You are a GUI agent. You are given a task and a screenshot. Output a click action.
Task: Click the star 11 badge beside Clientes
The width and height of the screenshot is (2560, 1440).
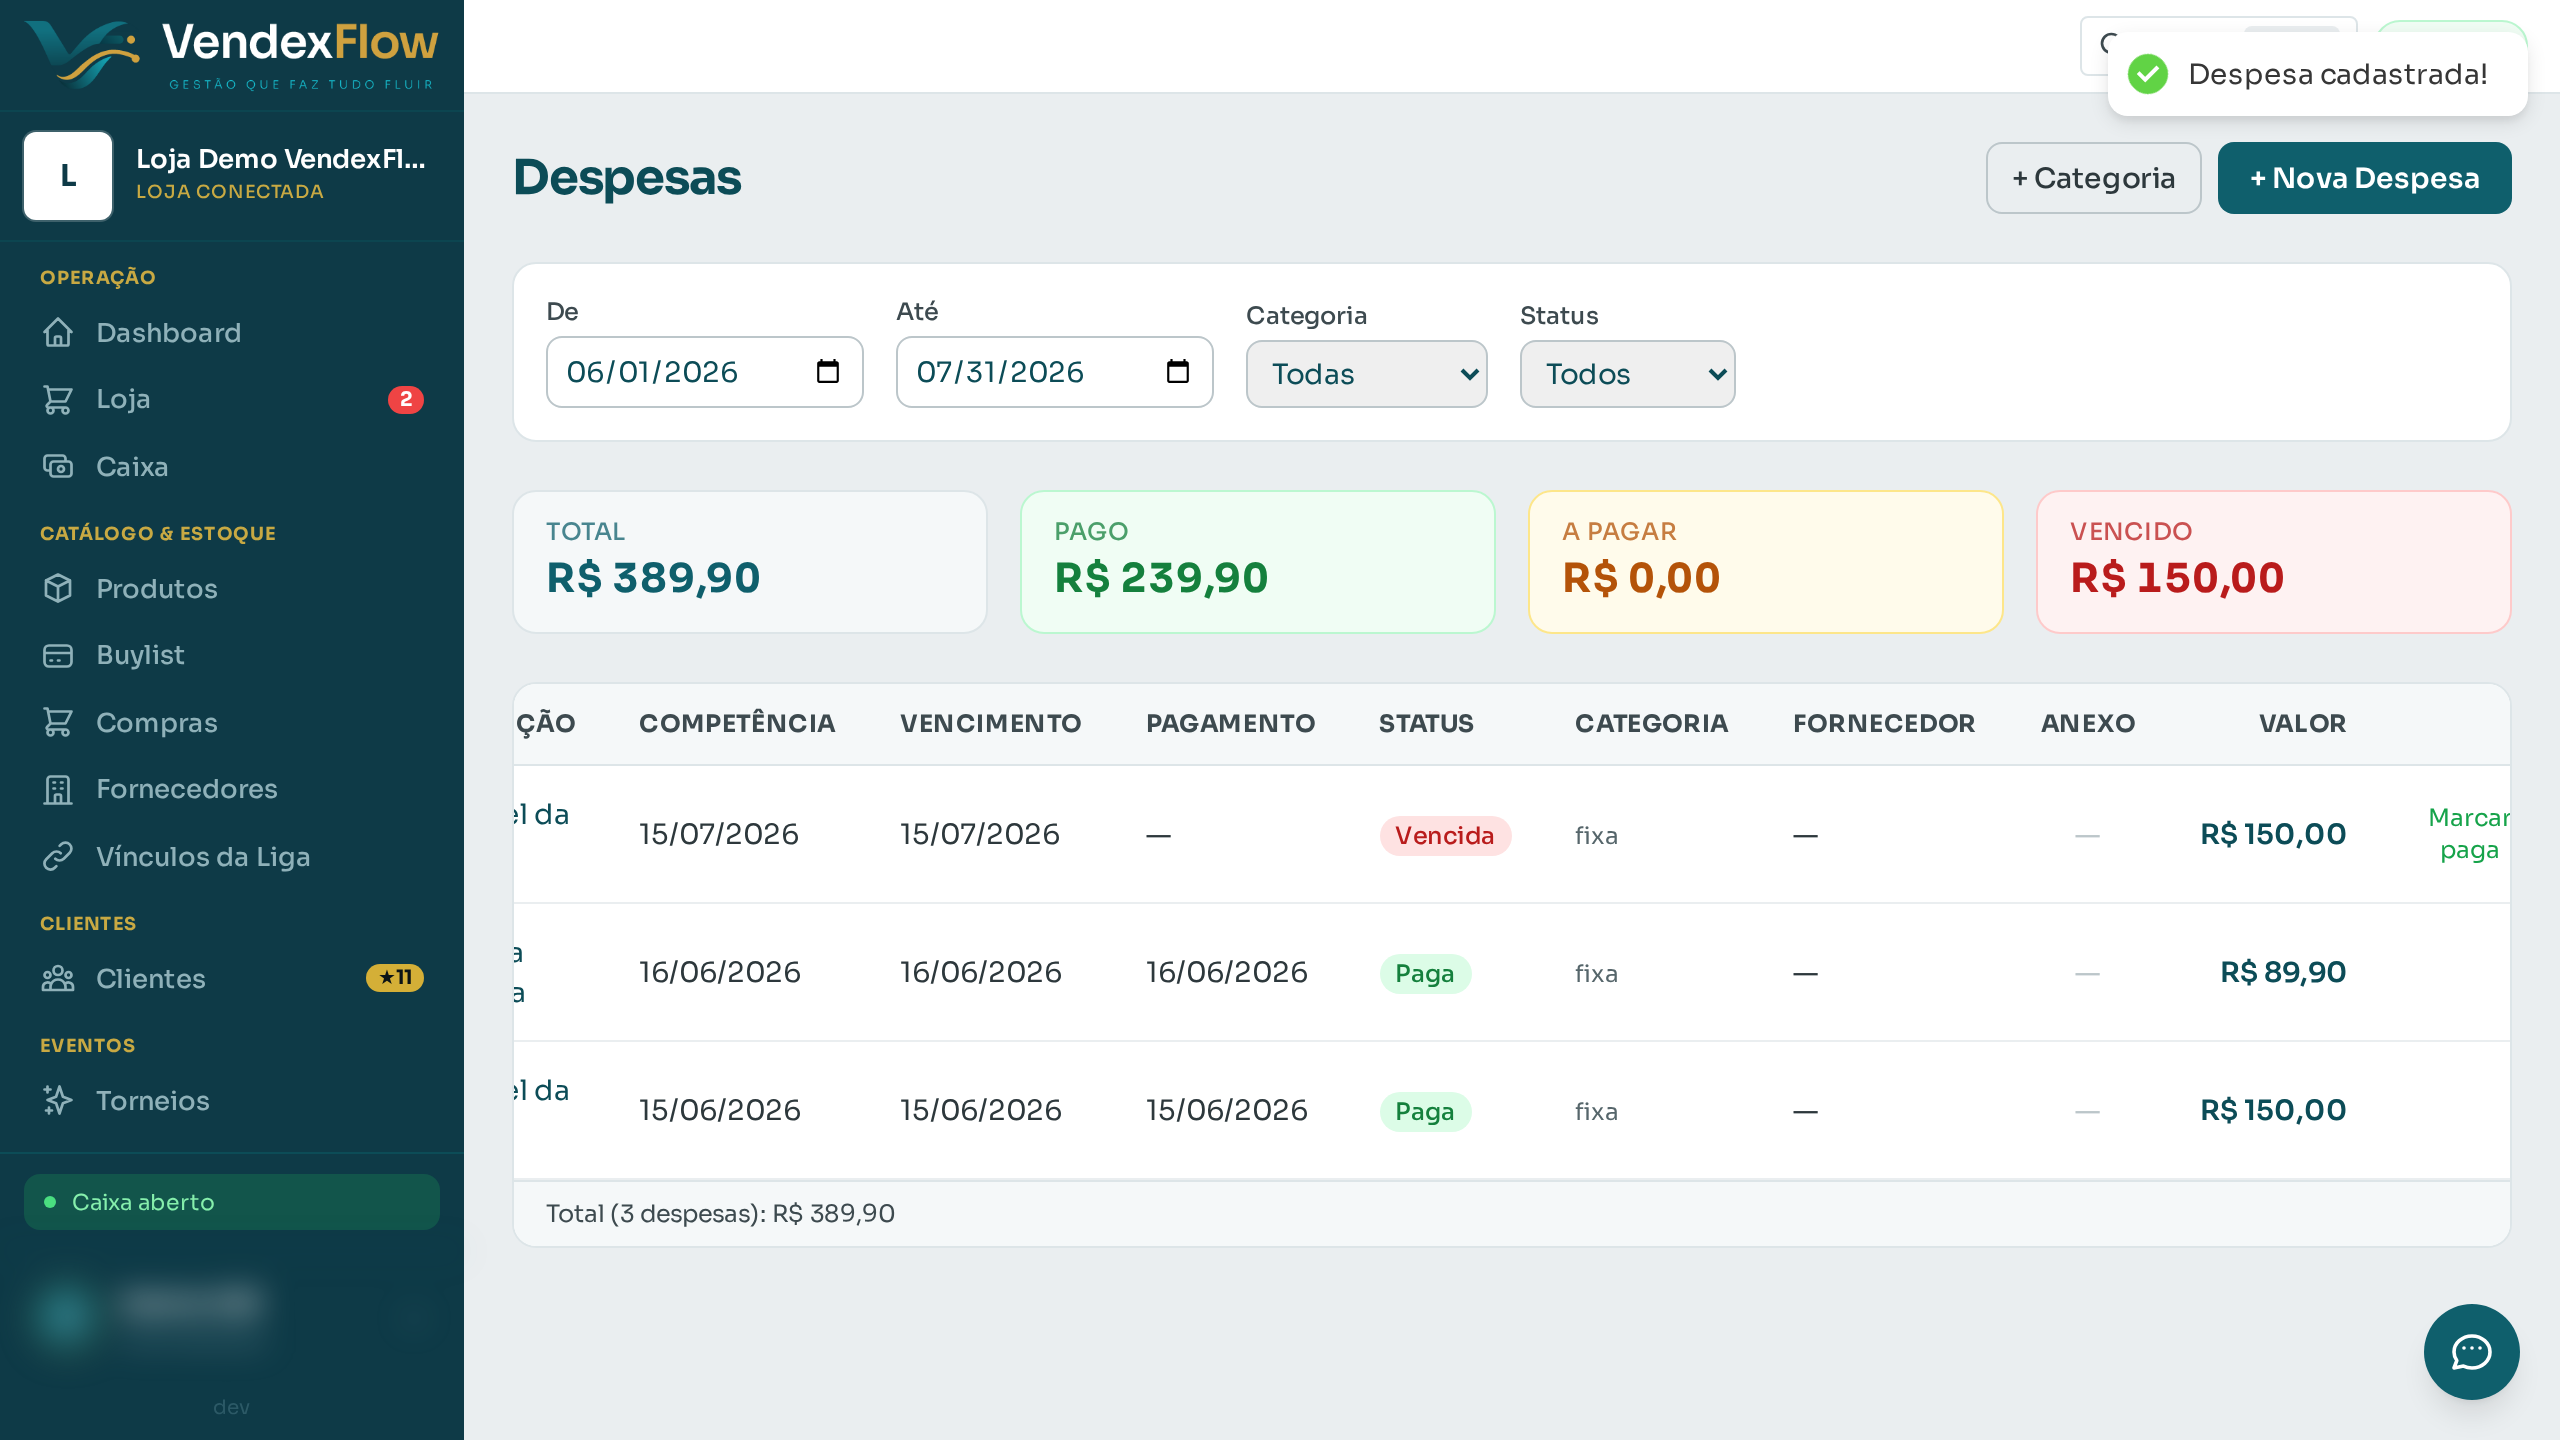pyautogui.click(x=395, y=978)
